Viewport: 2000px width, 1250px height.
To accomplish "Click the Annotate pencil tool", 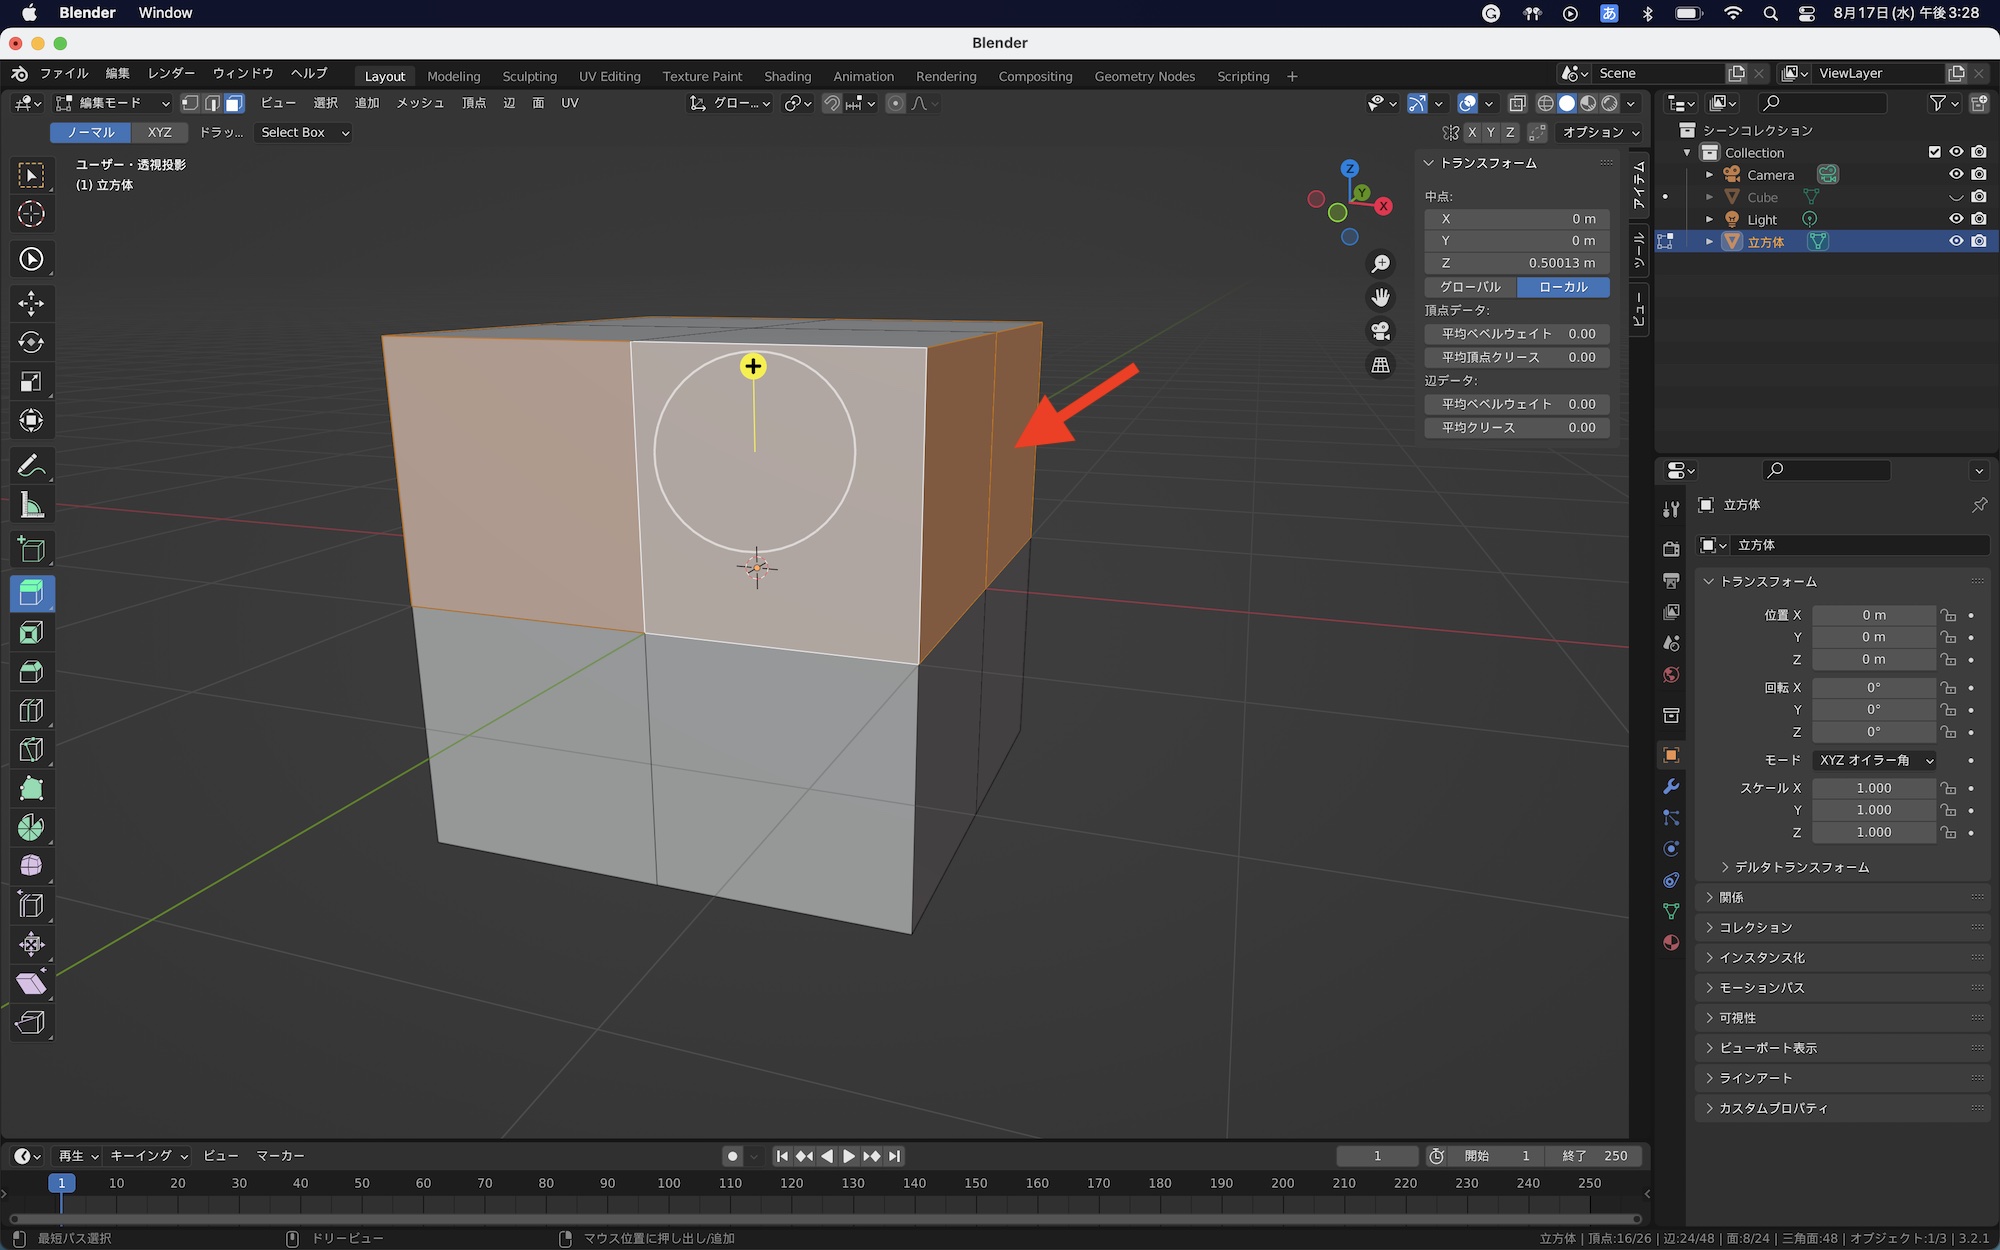I will tap(31, 466).
